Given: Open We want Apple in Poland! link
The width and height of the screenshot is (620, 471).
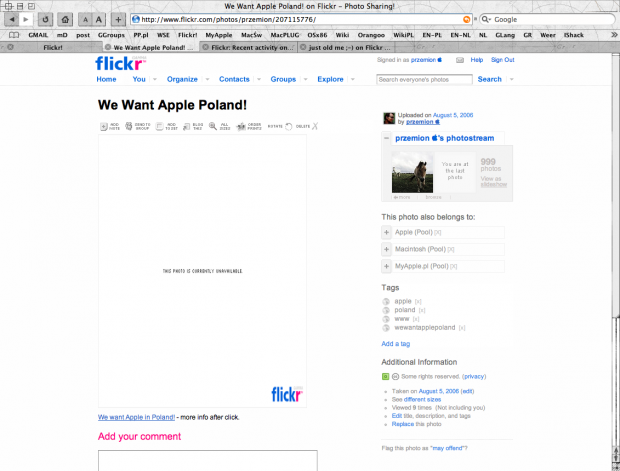Looking at the screenshot, I should pos(136,417).
